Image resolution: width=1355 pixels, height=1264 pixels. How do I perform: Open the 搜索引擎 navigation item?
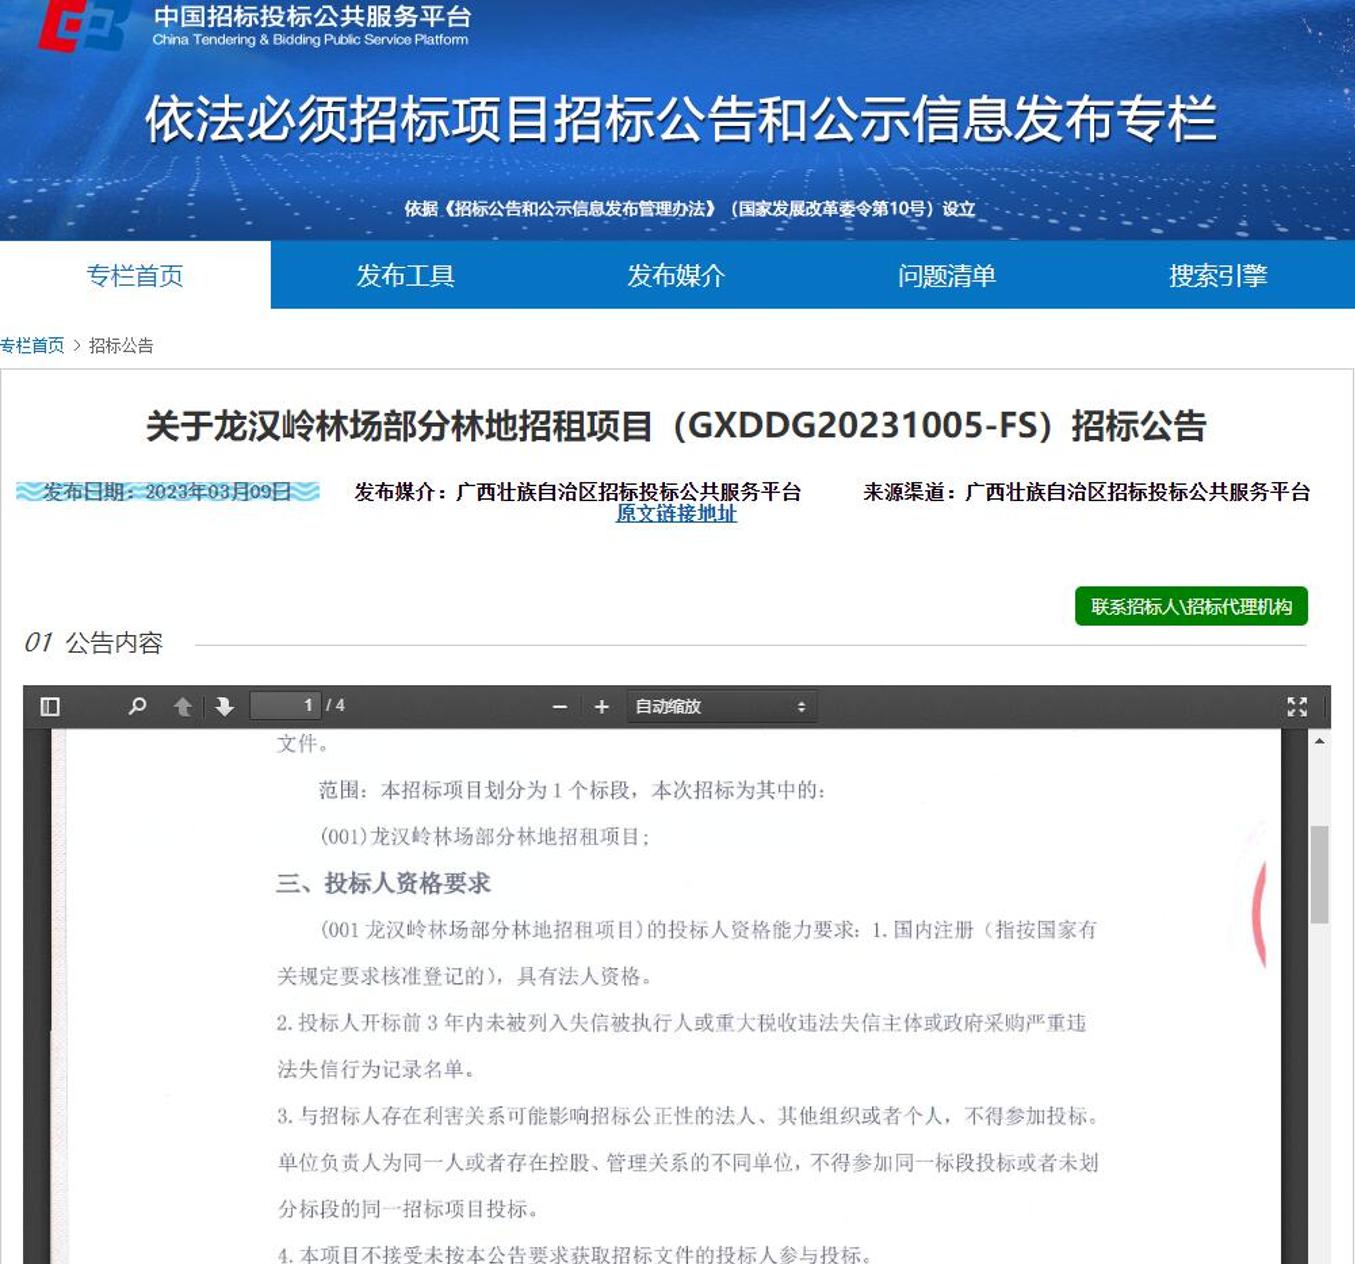coord(1218,276)
